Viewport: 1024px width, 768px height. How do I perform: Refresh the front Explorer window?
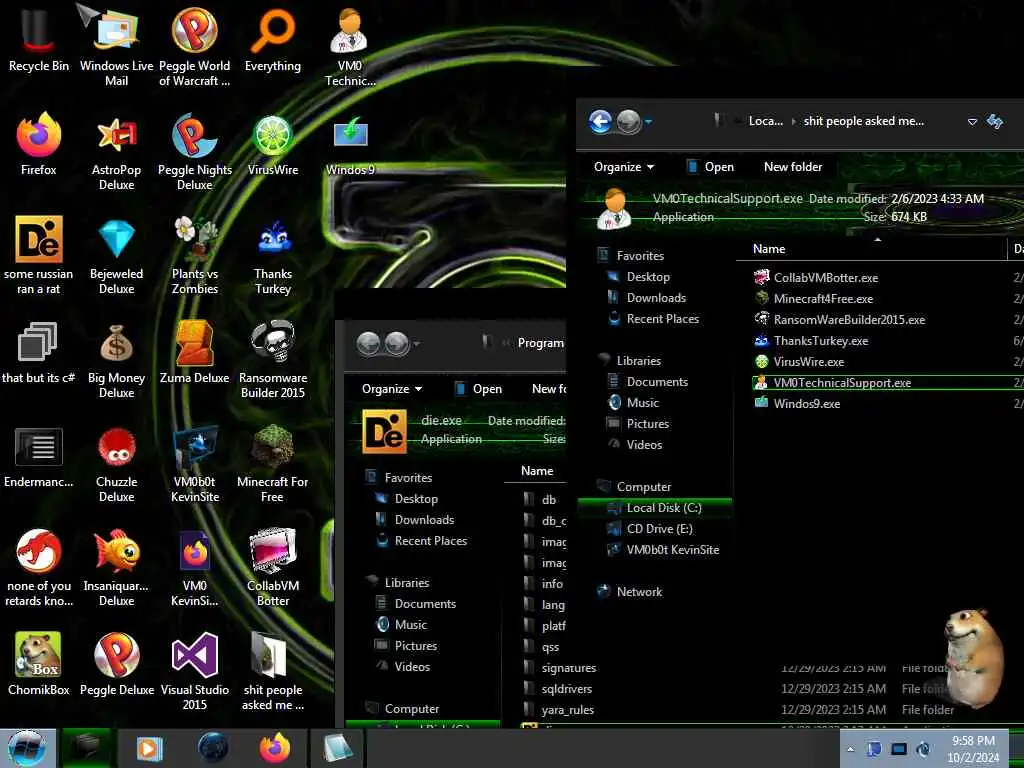click(x=995, y=121)
